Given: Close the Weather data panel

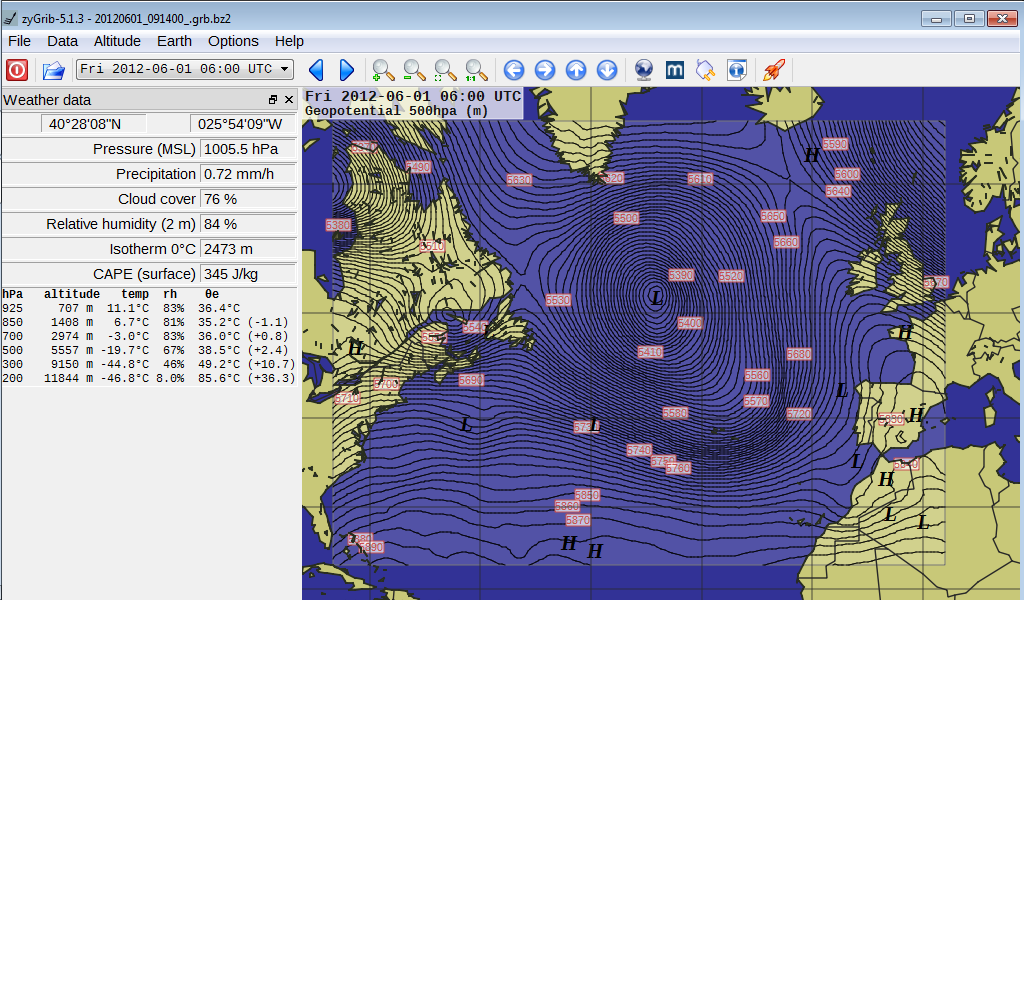Looking at the screenshot, I should pos(289,100).
